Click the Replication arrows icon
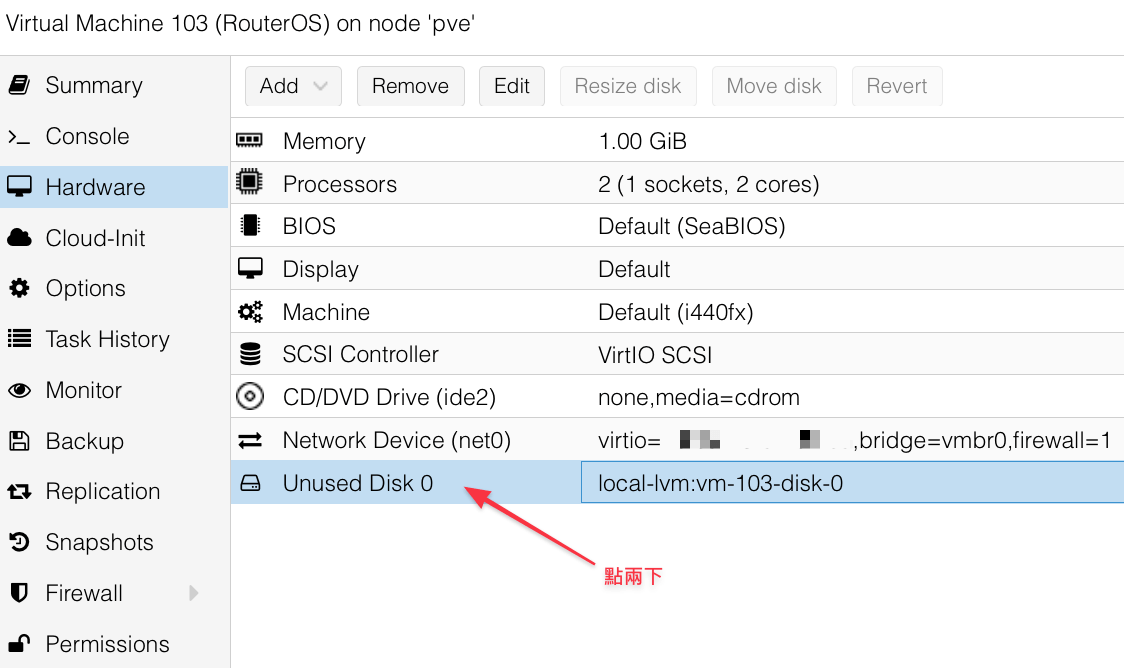Screen dimensions: 1124x668 coord(19,492)
